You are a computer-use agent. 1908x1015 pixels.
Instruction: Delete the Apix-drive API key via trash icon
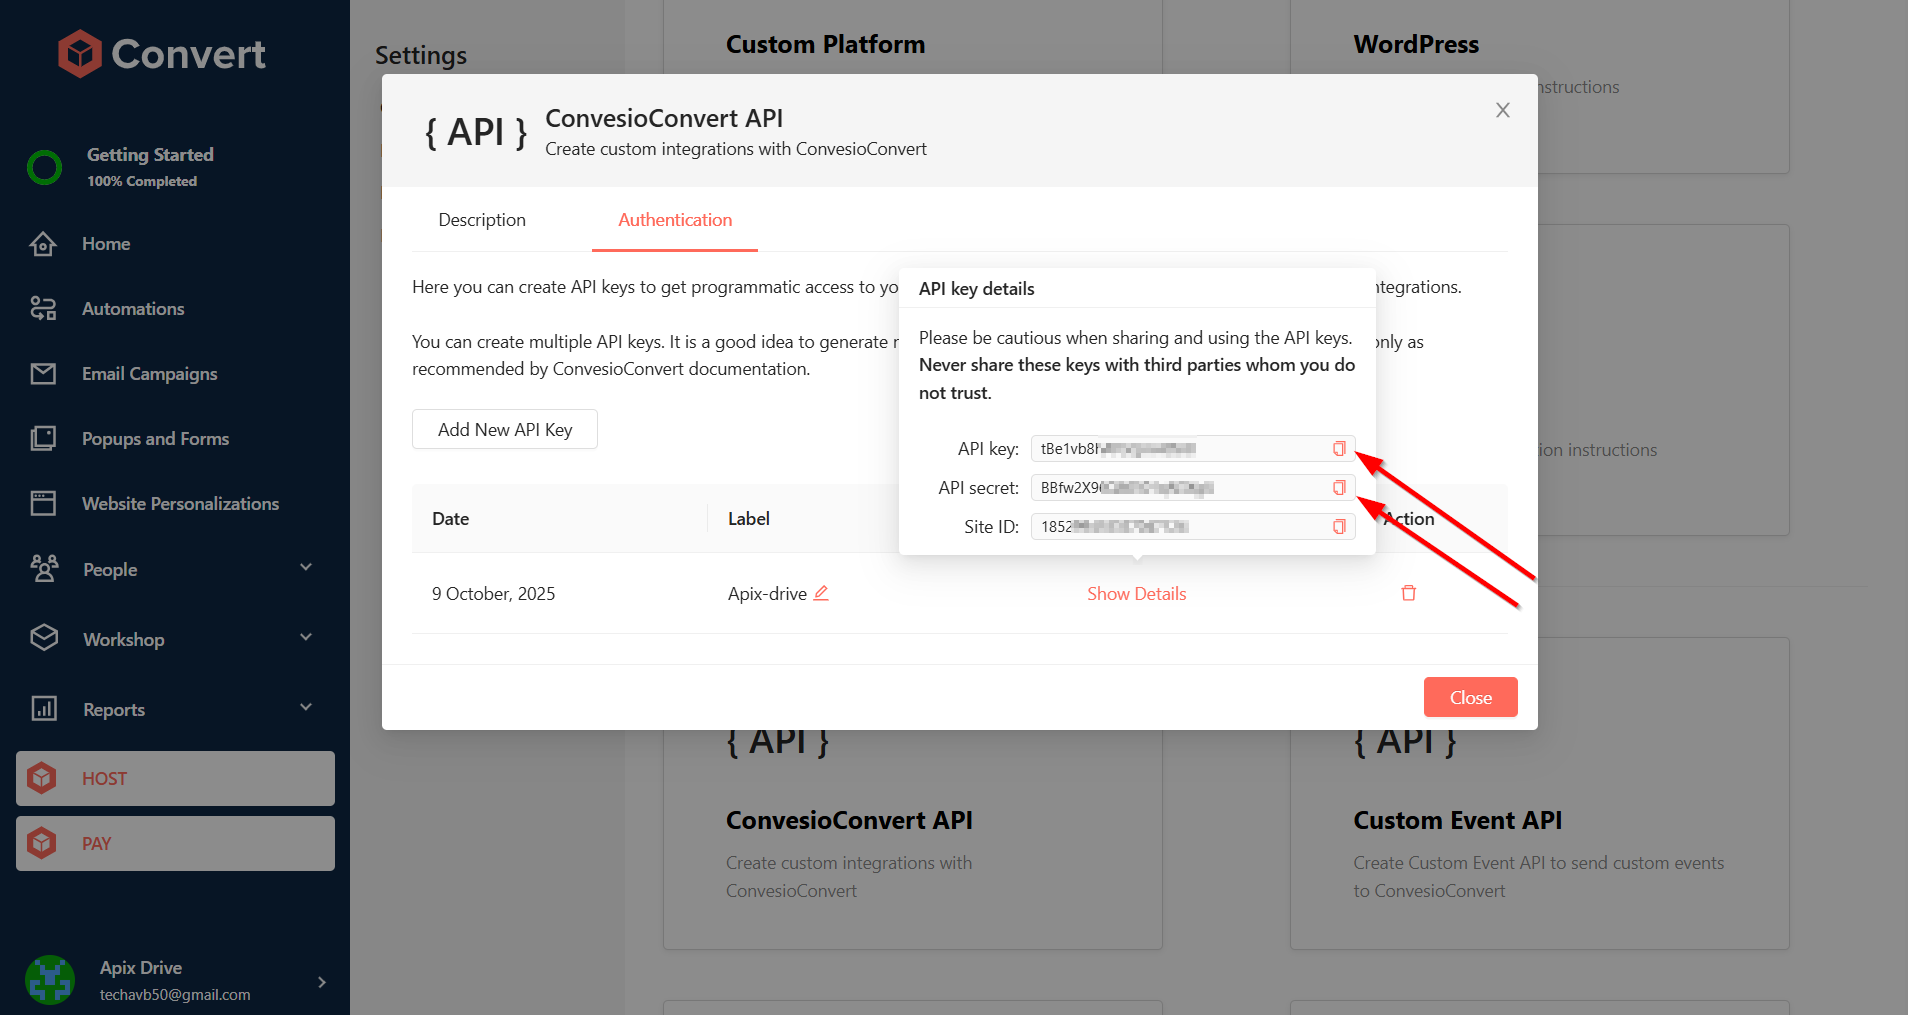(x=1408, y=593)
